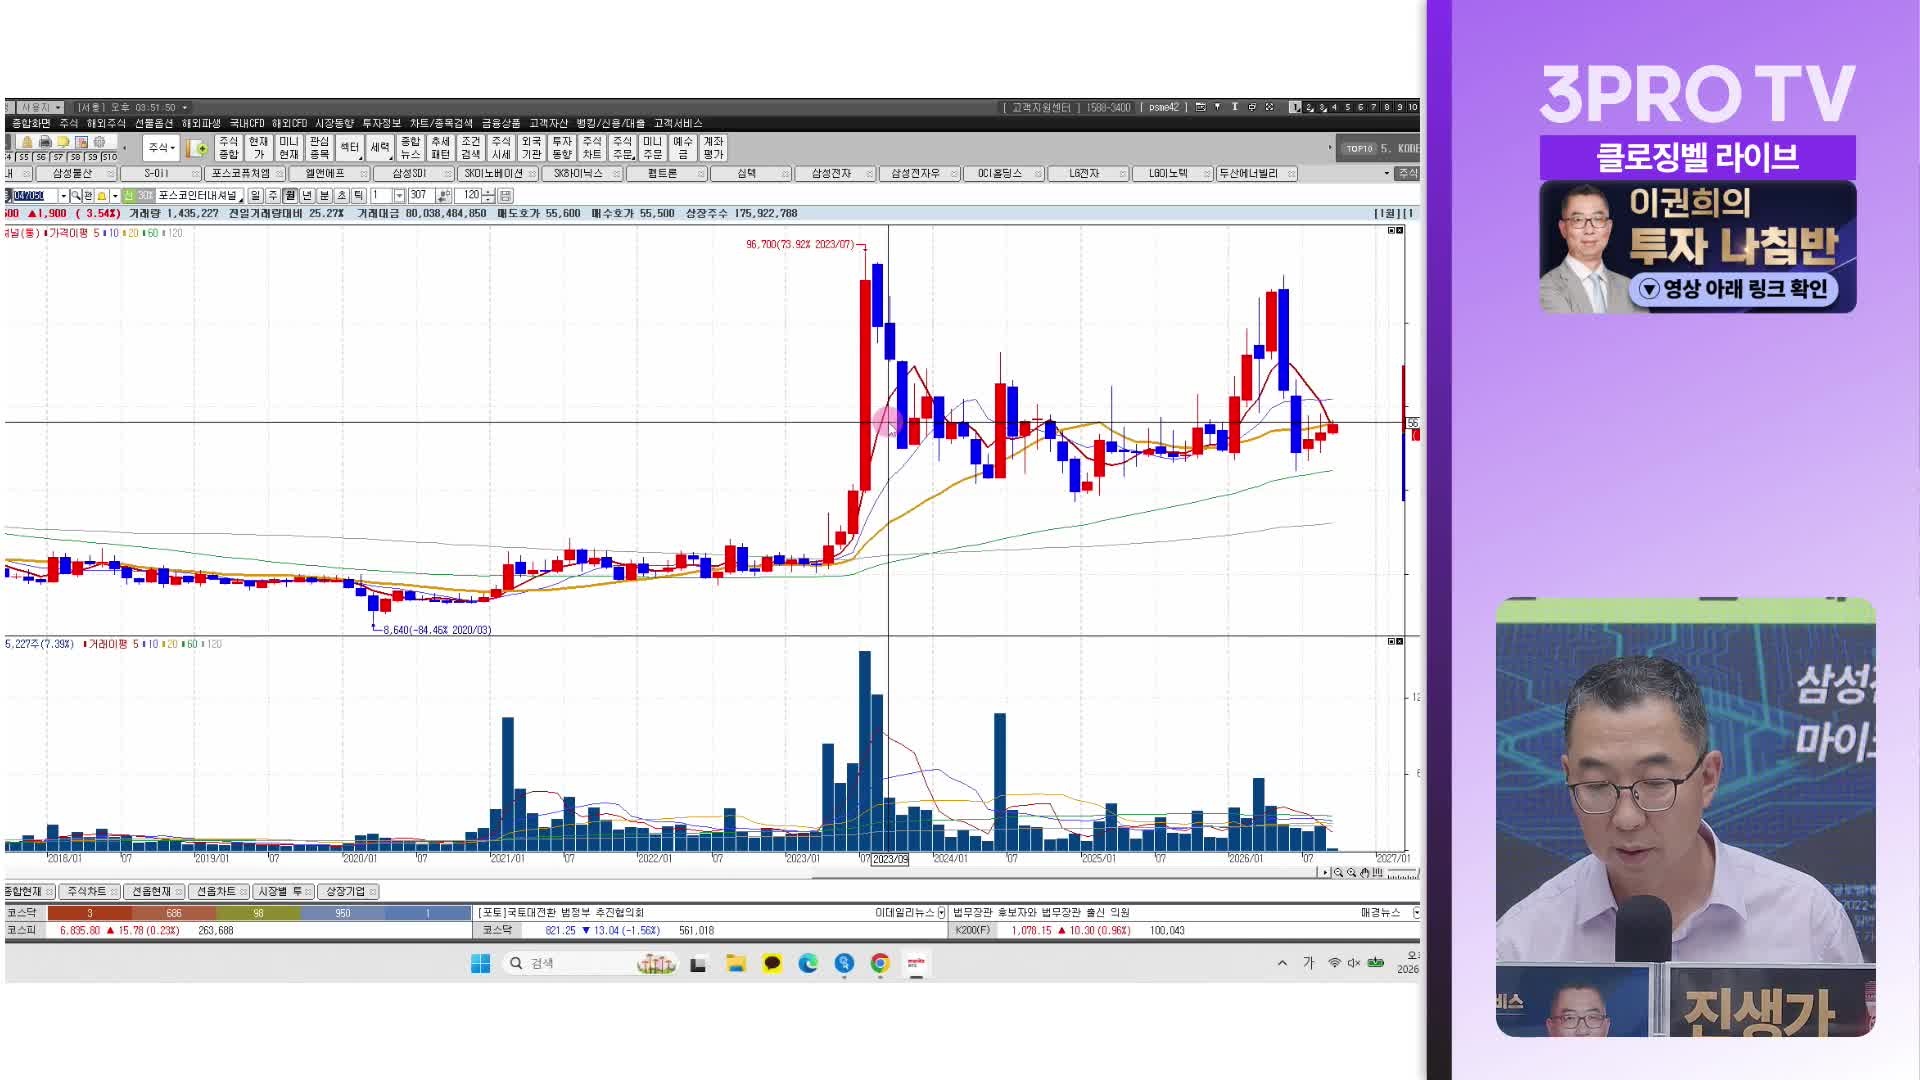
Task: Click the add-screen icon with green plus
Action: pos(197,148)
